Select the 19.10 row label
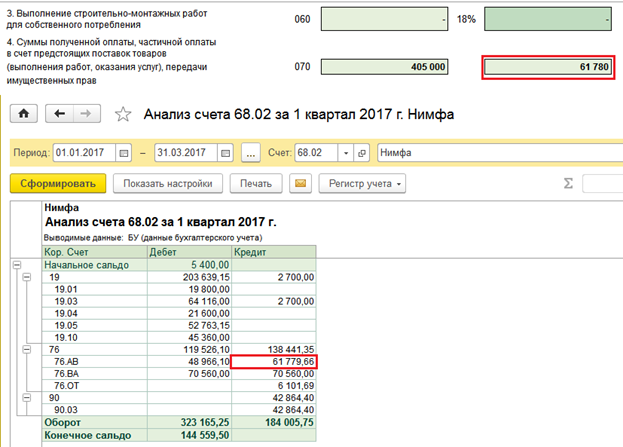The height and width of the screenshot is (447, 623). coord(66,337)
